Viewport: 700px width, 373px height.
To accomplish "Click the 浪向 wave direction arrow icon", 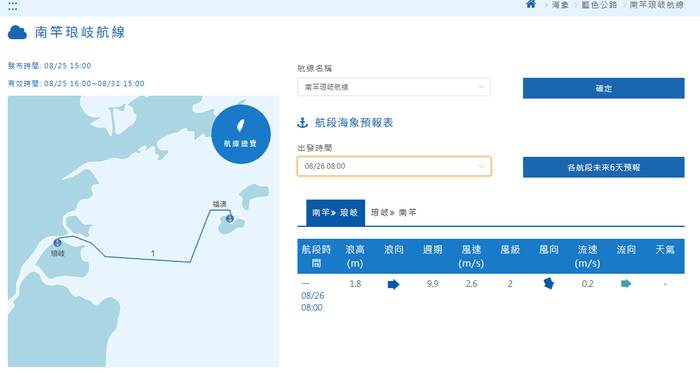I will (393, 284).
